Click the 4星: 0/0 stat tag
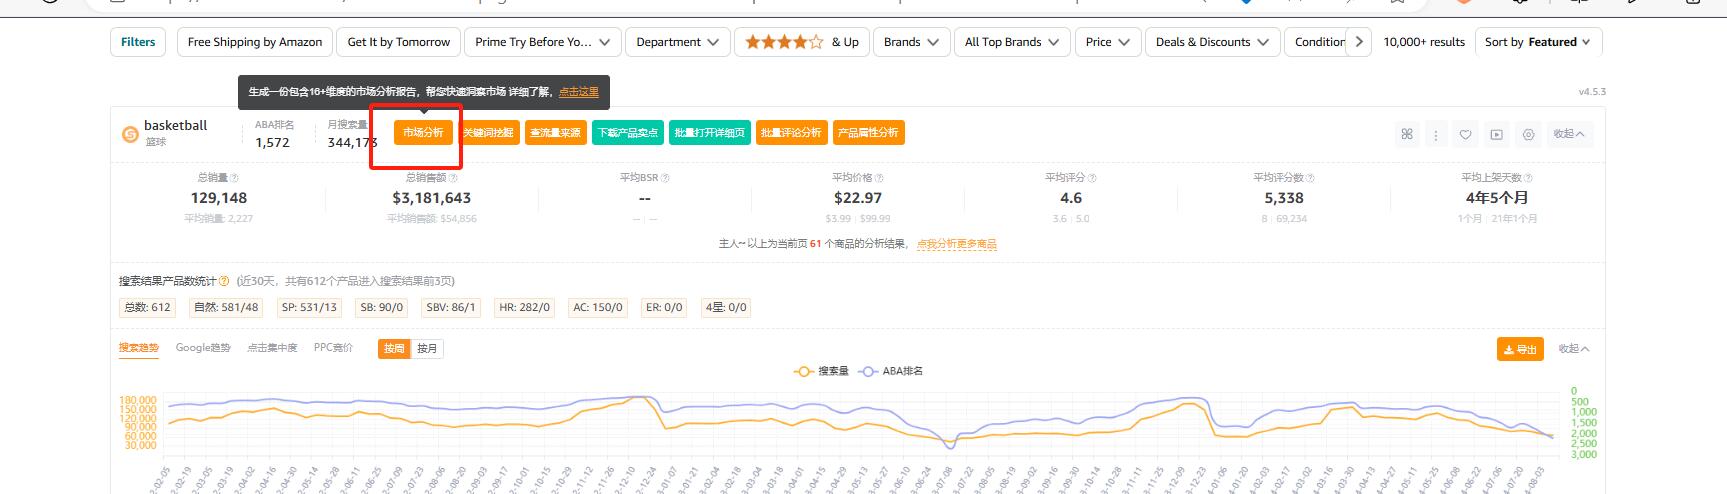 (726, 308)
